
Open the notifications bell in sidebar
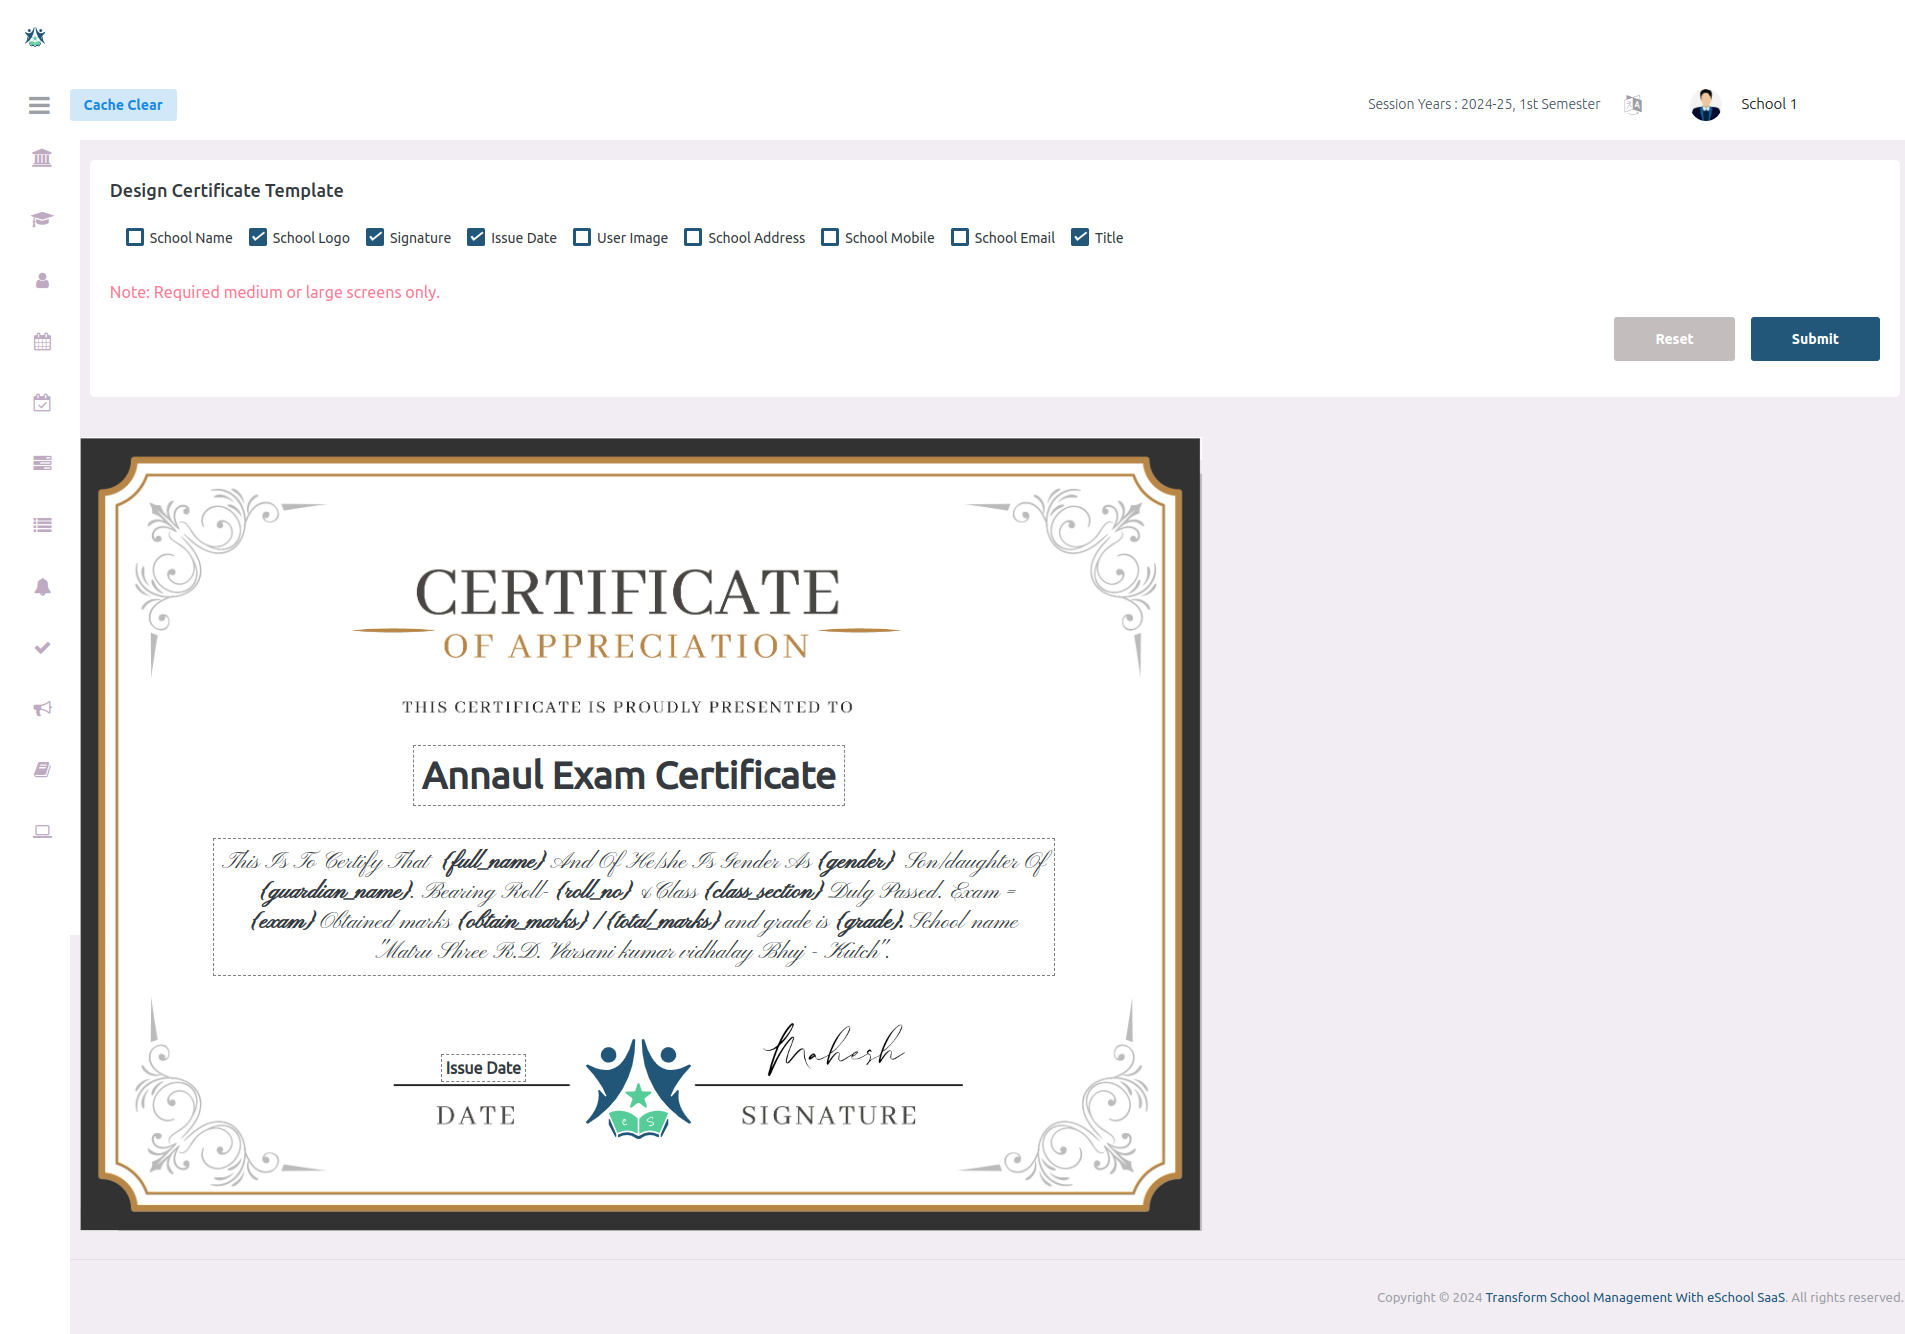pyautogui.click(x=41, y=587)
